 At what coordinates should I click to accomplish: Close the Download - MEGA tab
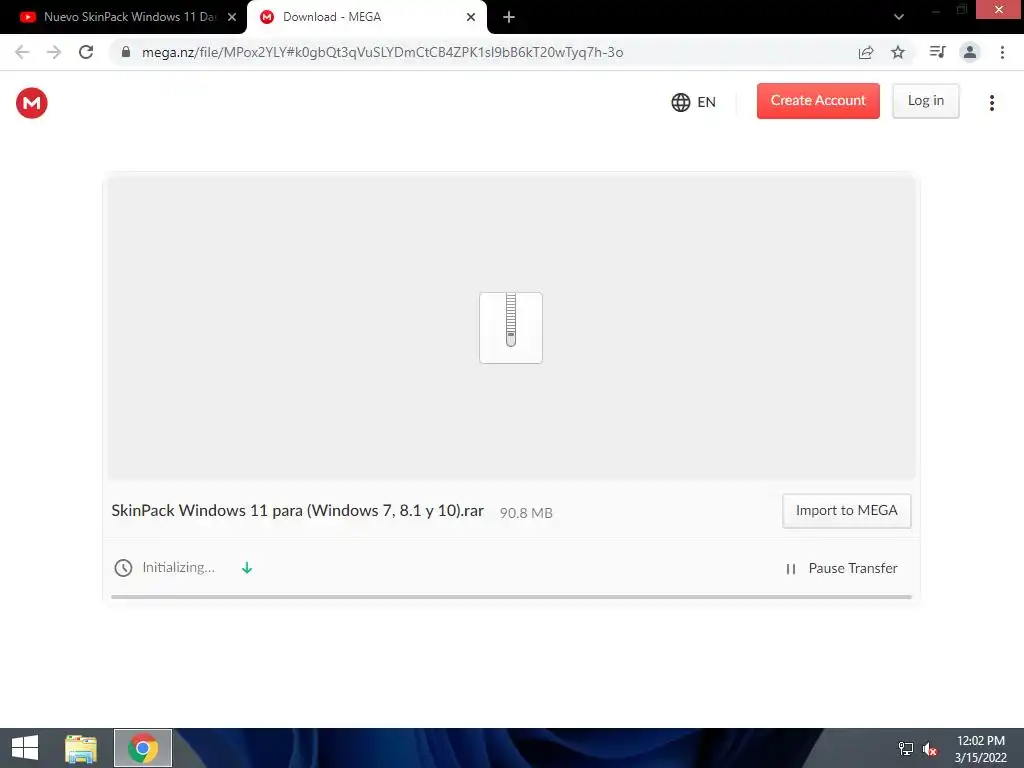[x=471, y=17]
